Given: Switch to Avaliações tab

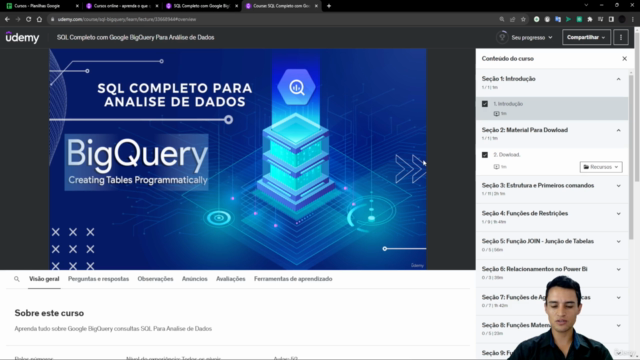Looking at the screenshot, I should [x=231, y=279].
